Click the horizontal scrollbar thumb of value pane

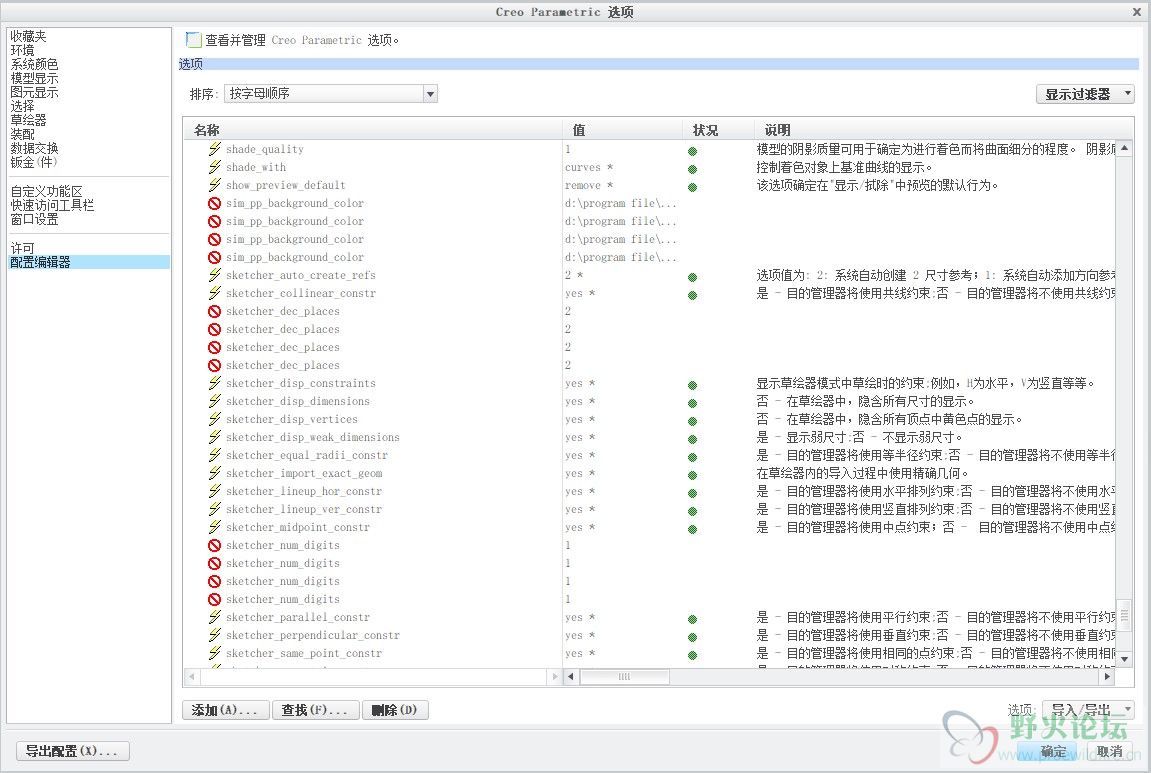pos(625,677)
